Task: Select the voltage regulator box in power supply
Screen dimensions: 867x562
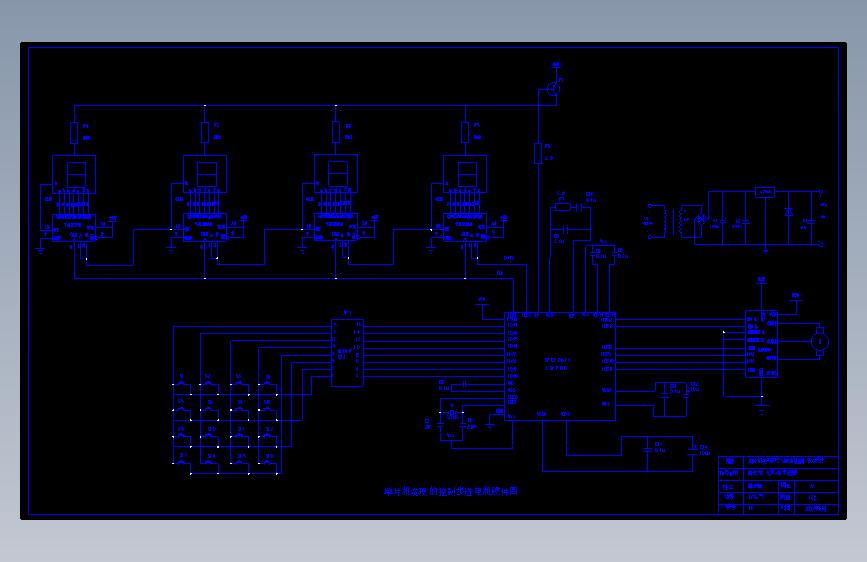Action: click(x=765, y=192)
